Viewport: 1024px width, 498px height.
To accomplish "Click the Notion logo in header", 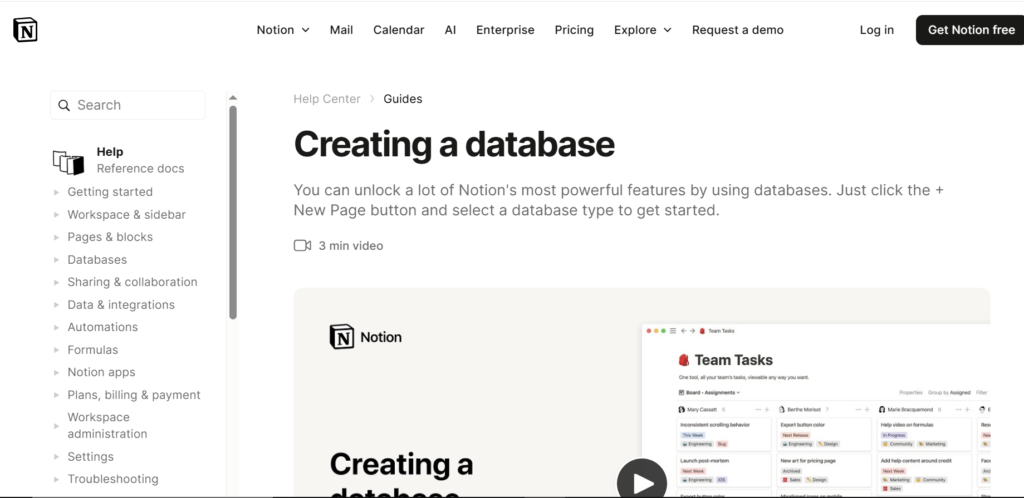I will 25,30.
